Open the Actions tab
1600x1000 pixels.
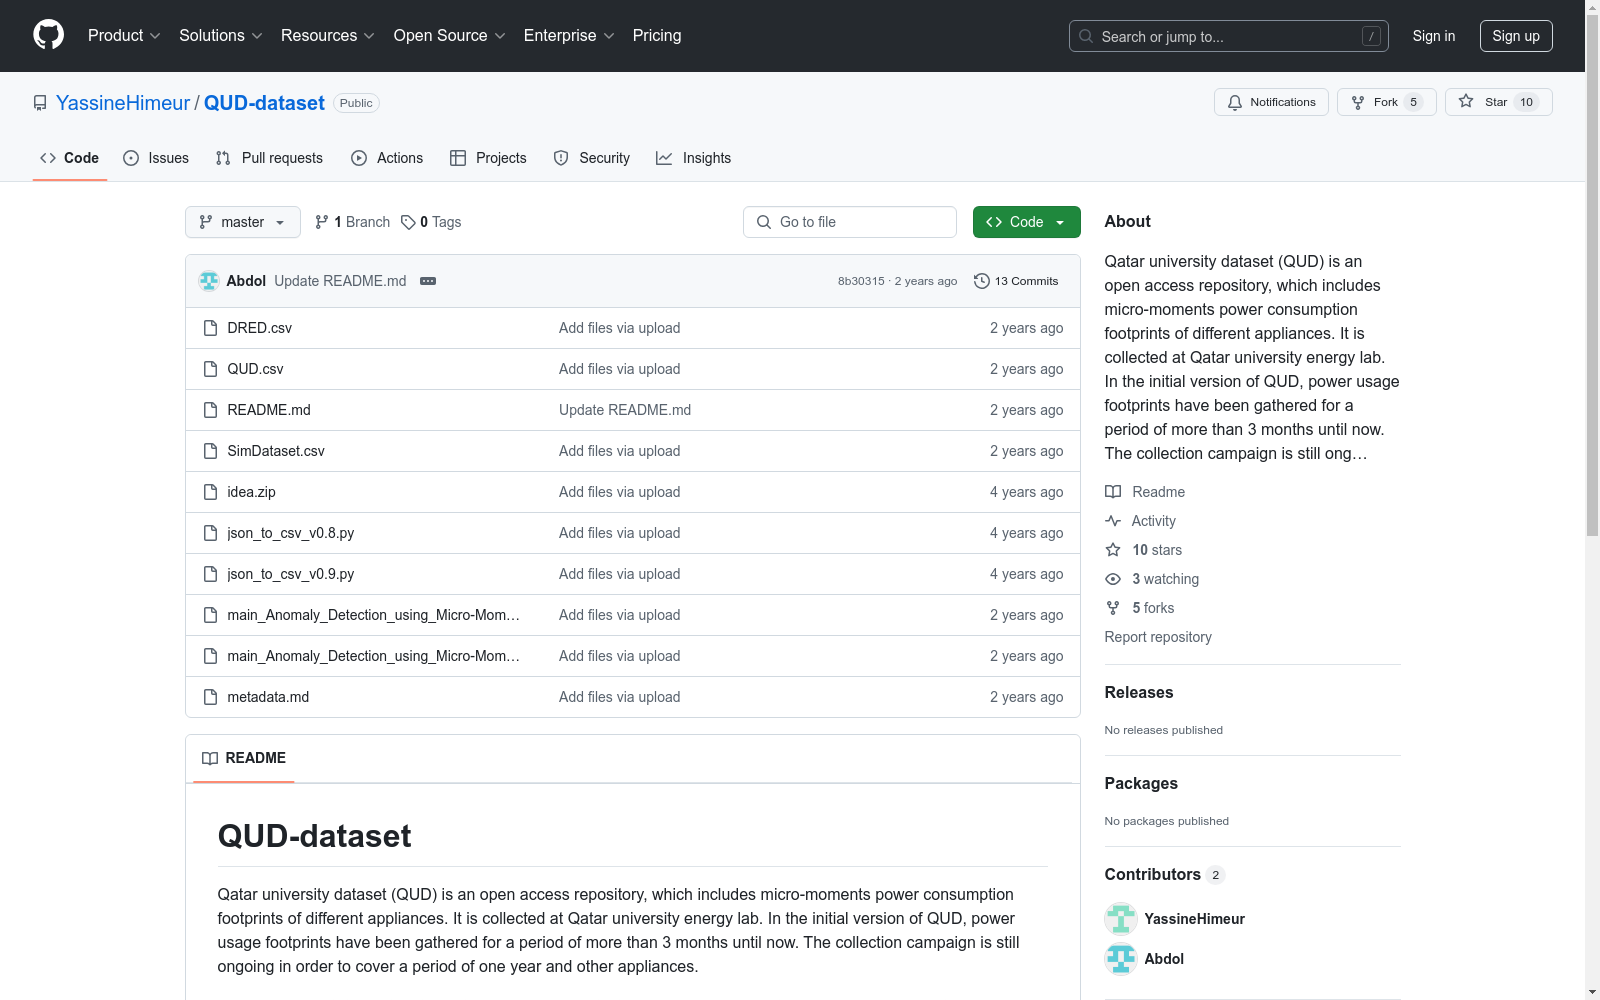click(x=387, y=158)
